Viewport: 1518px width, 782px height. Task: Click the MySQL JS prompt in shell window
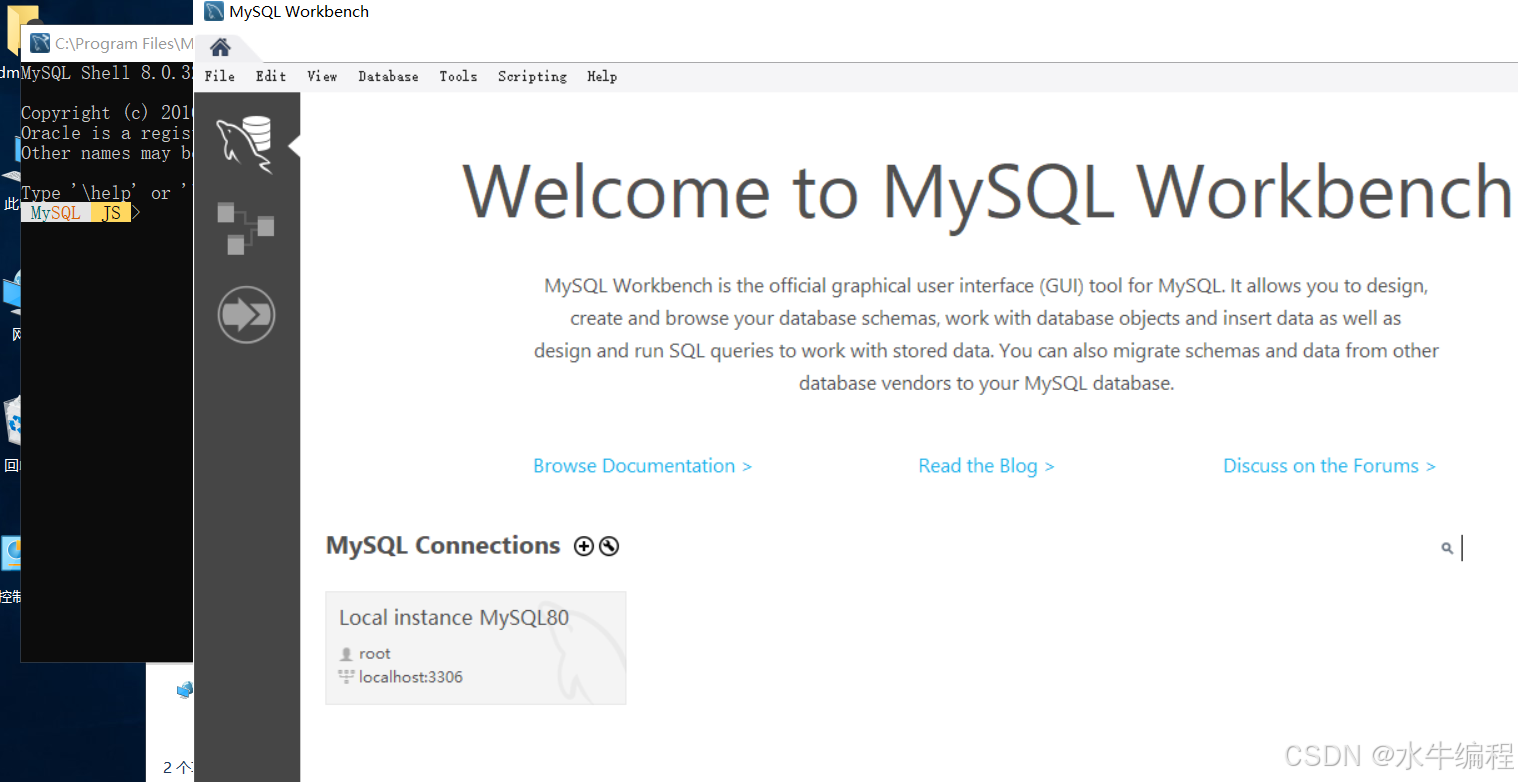click(x=76, y=213)
